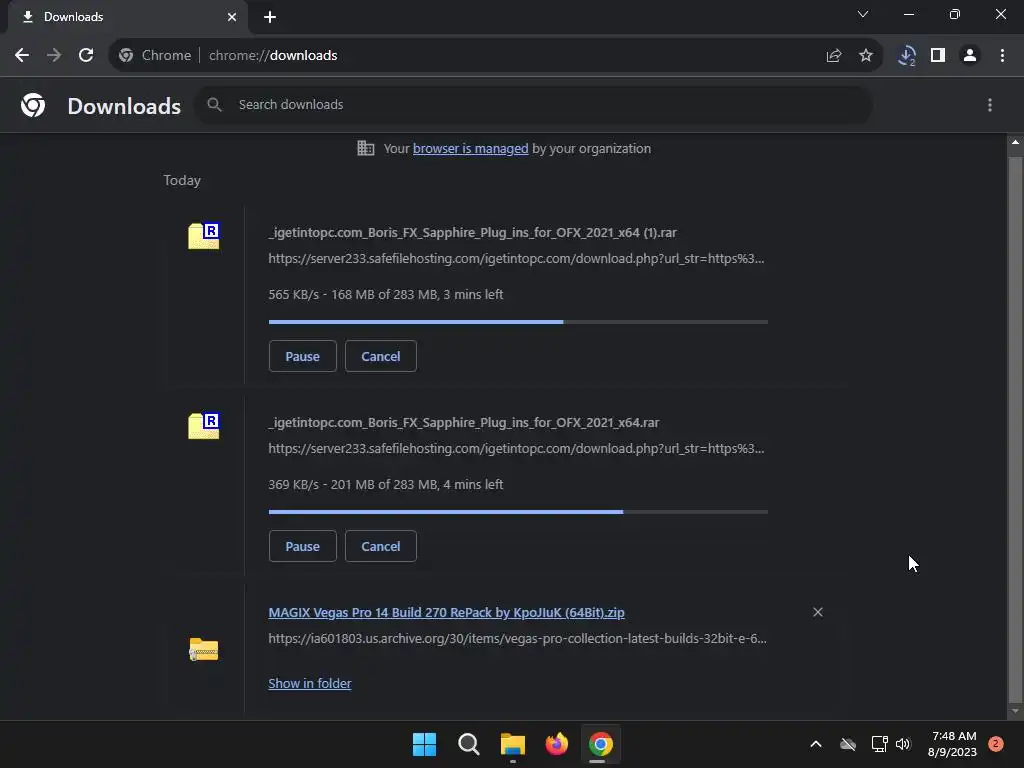Click the managed organization building icon
Viewport: 1024px width, 768px height.
click(366, 148)
